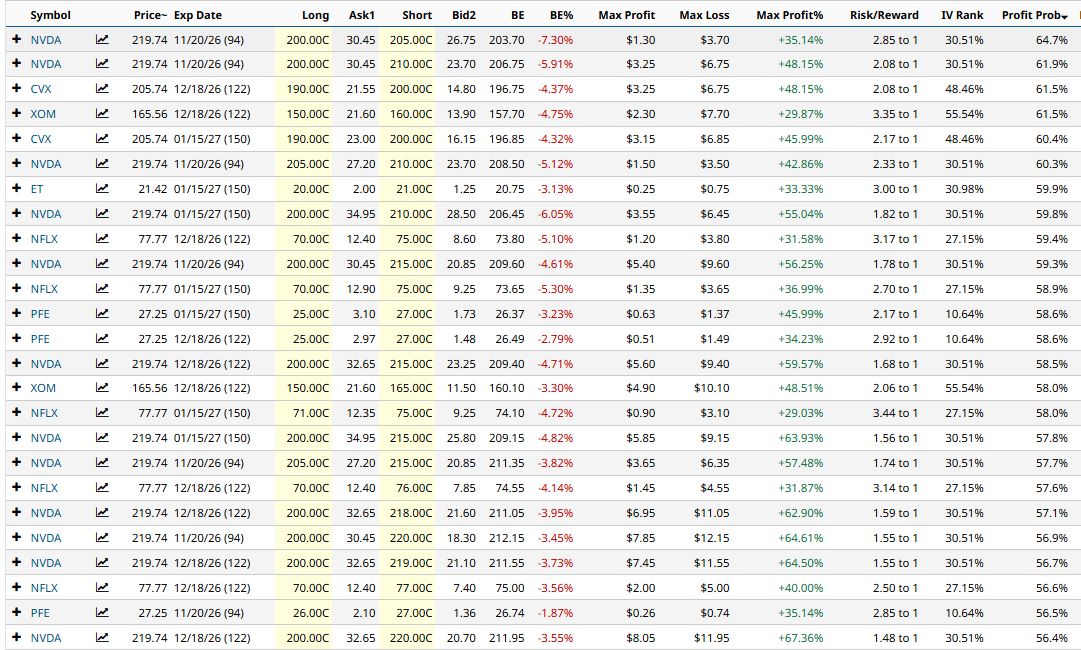Click chart icon for NFLX 71.00C row
This screenshot has width=1081, height=650.
click(x=102, y=412)
